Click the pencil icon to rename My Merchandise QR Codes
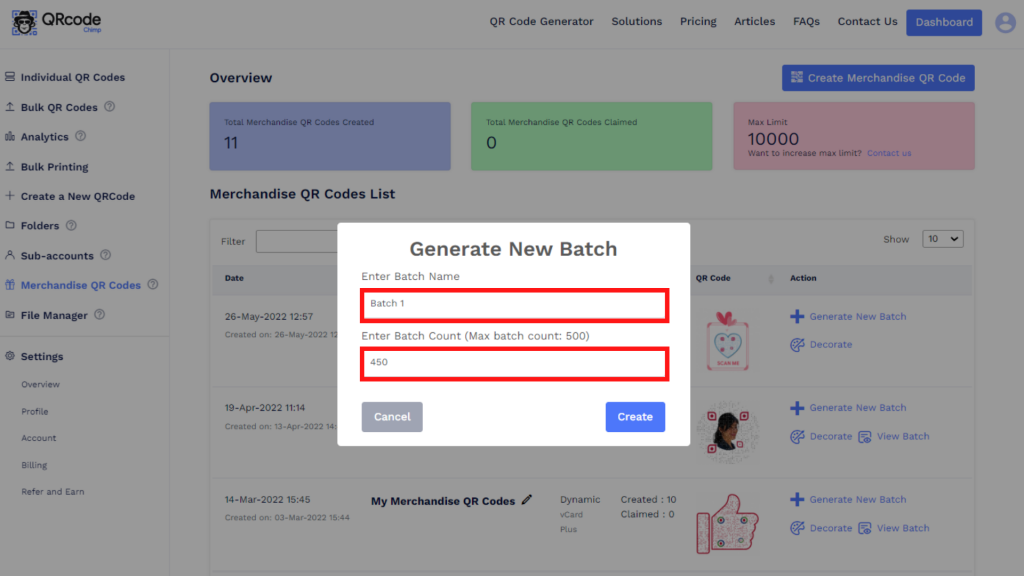 pyautogui.click(x=528, y=499)
